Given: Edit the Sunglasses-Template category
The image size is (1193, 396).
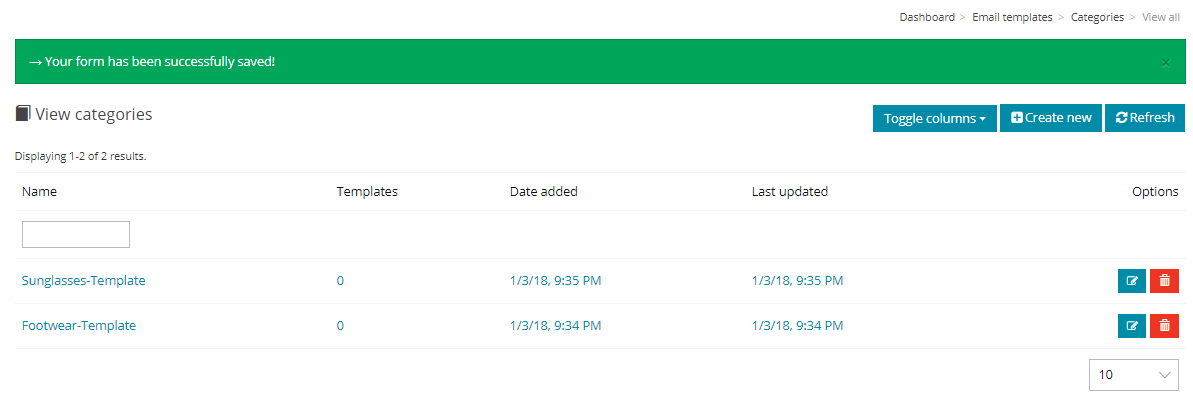Looking at the screenshot, I should (1132, 281).
